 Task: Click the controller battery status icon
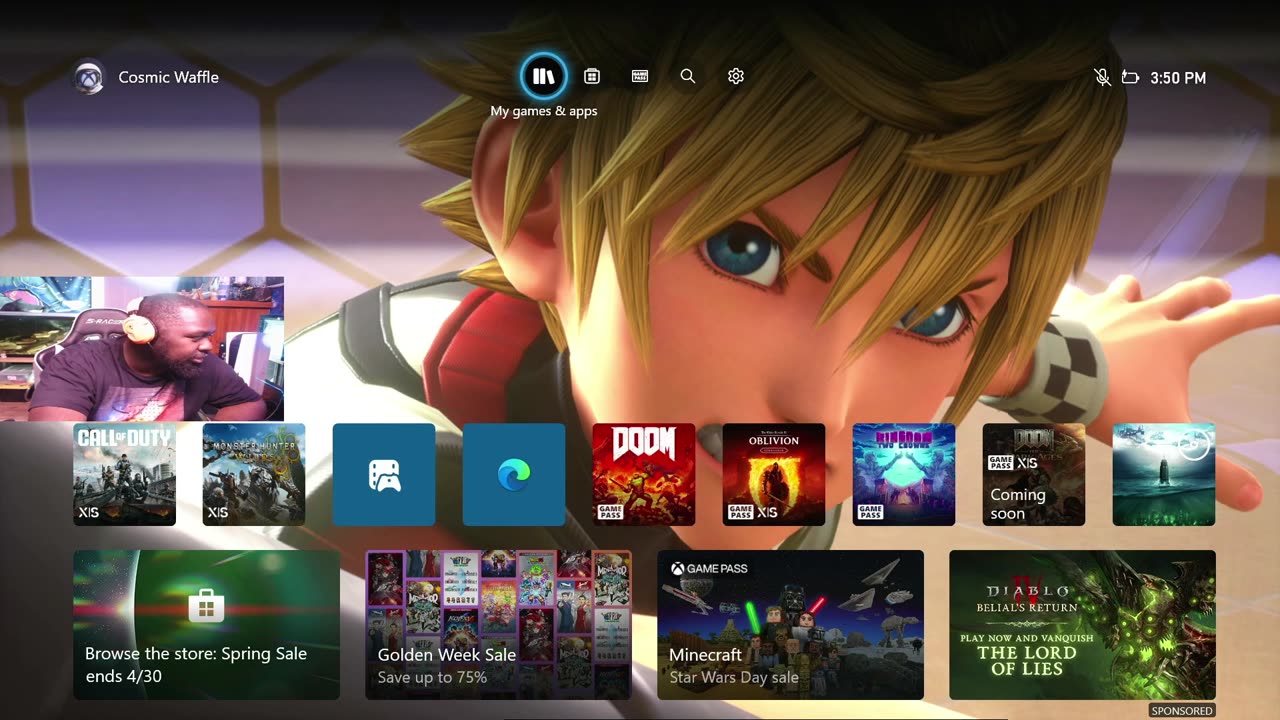(x=1131, y=77)
